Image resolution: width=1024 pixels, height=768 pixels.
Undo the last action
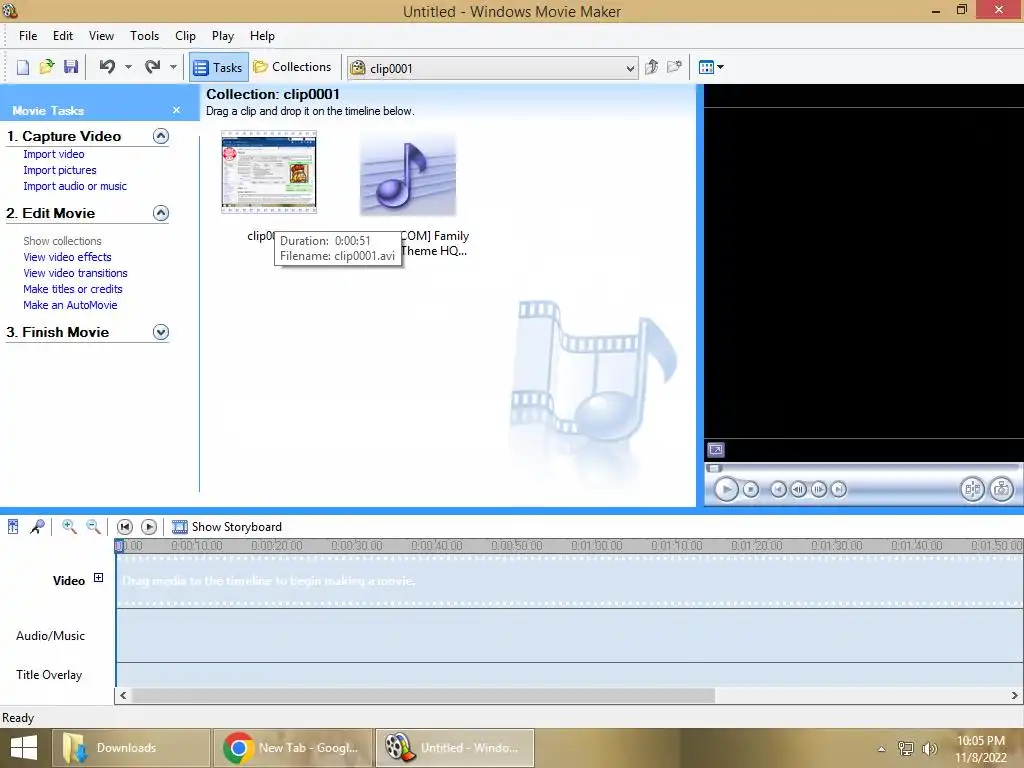(x=108, y=67)
